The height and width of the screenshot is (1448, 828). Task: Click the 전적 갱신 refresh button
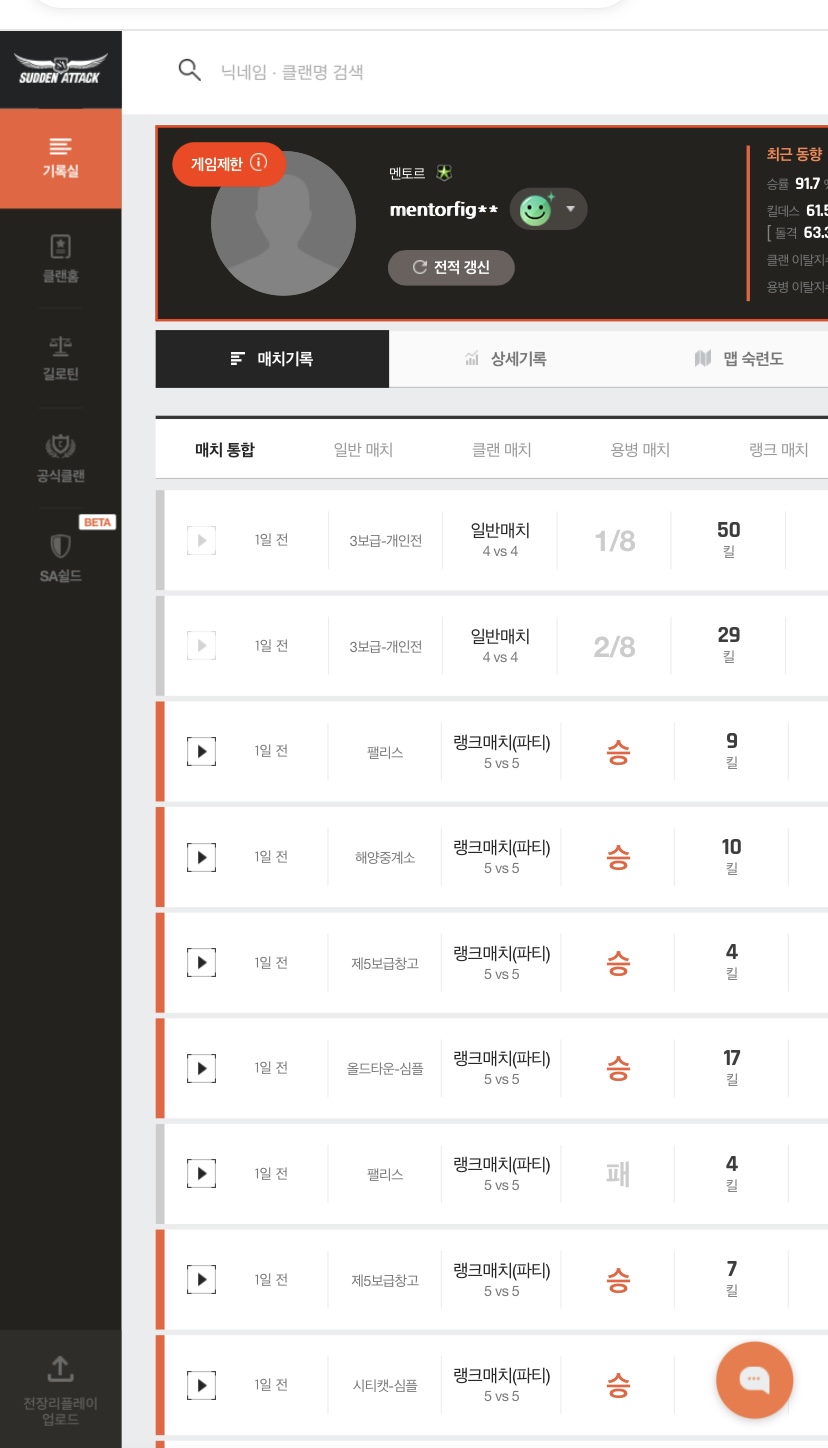point(451,268)
